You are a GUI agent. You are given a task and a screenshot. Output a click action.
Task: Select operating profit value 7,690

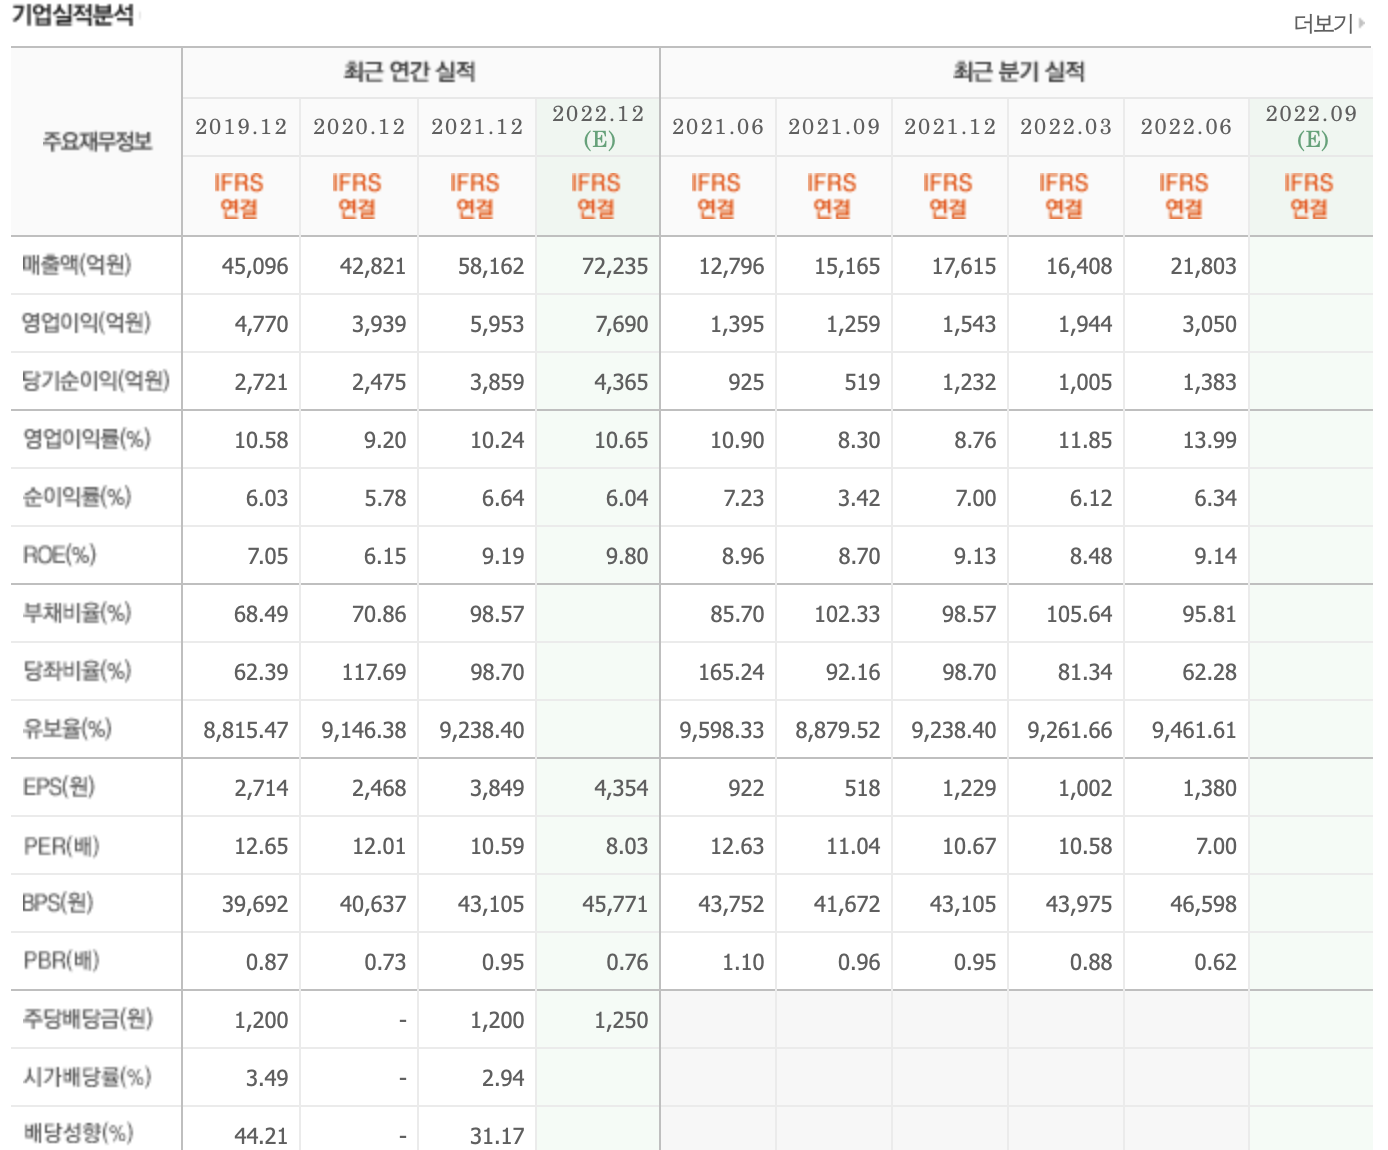click(x=621, y=325)
